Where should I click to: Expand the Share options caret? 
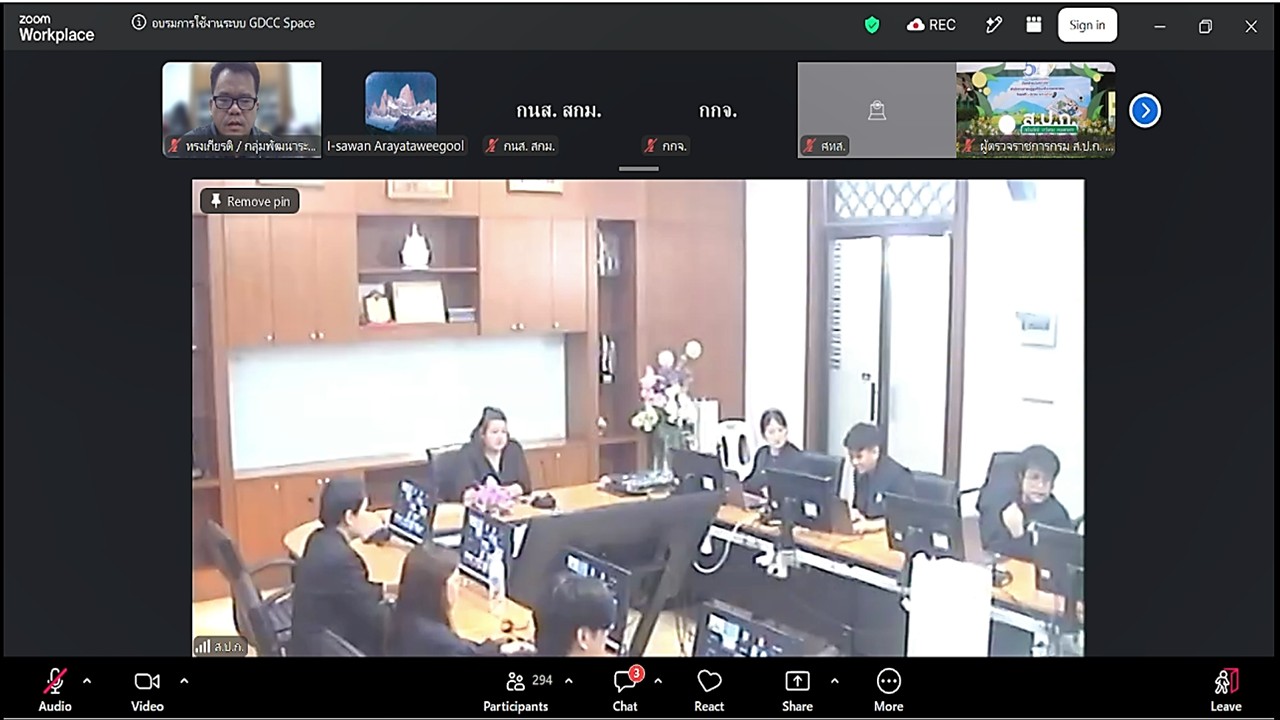tap(835, 681)
